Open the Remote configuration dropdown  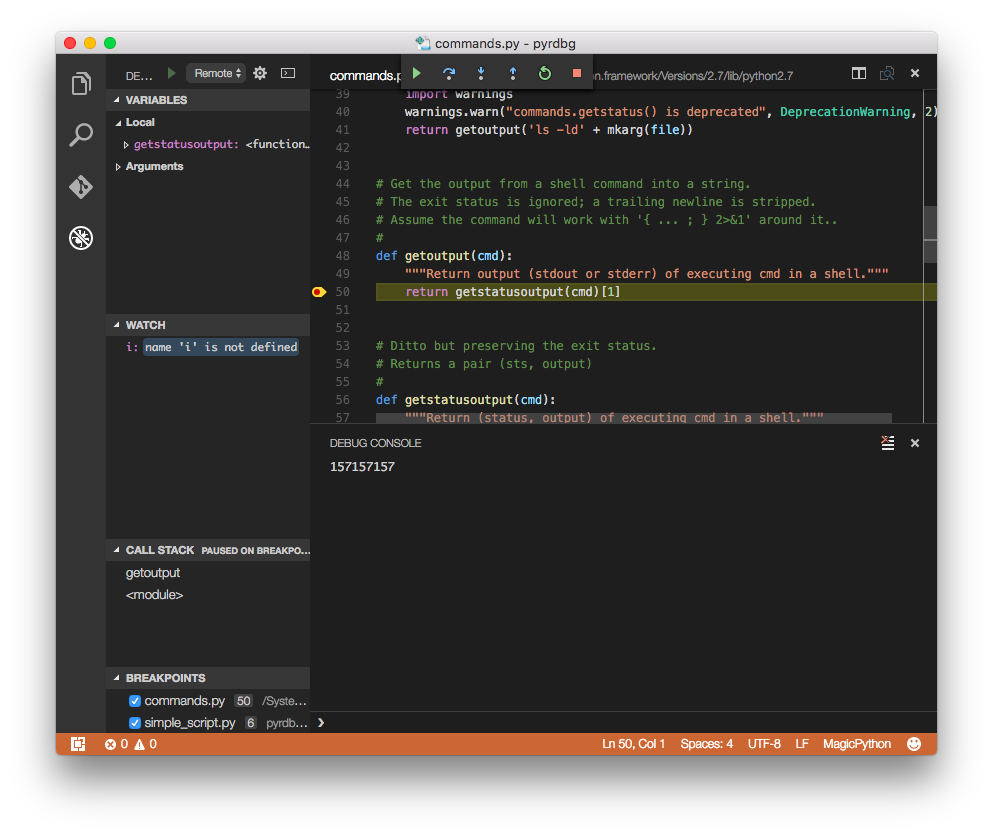215,72
